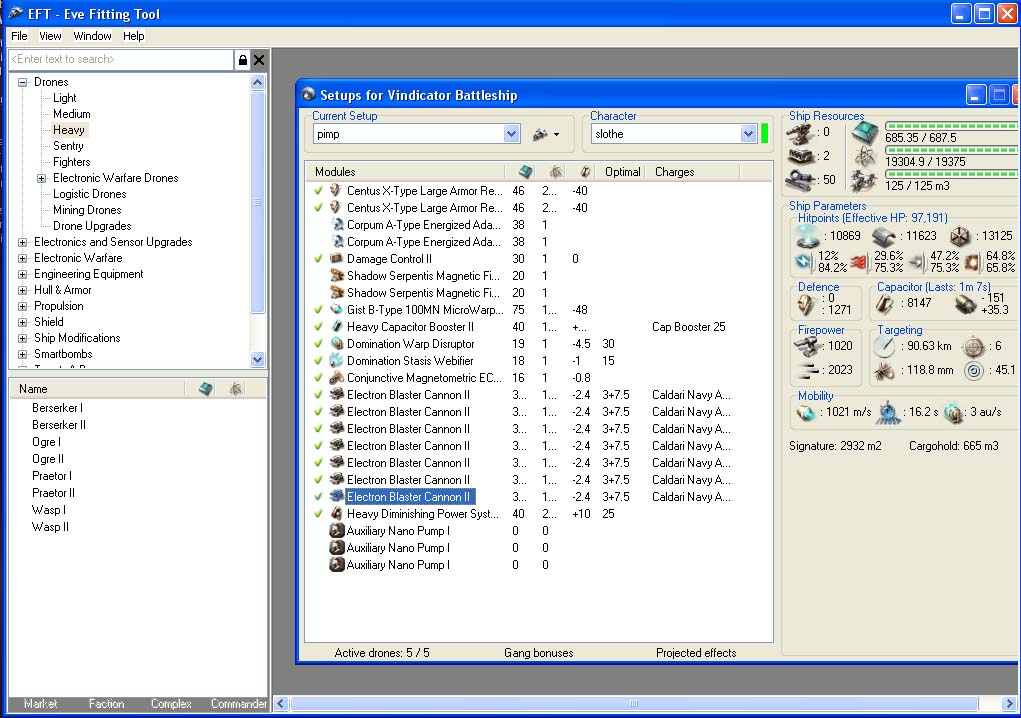The height and width of the screenshot is (718, 1021).
Task: Toggle the checkmark for Heavy Diminishing Power System
Action: (318, 514)
